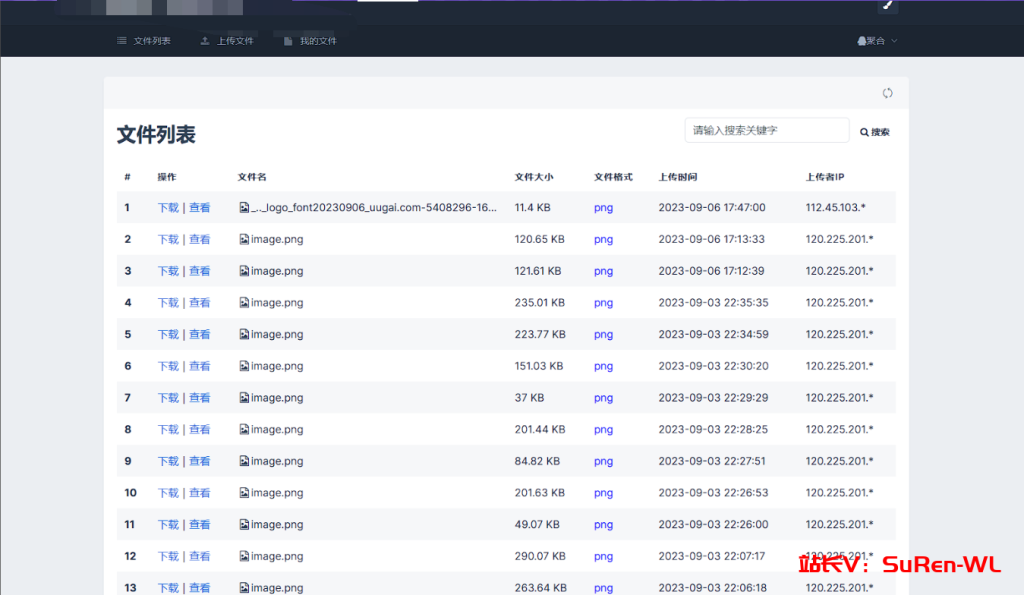This screenshot has height=595, width=1024.
Task: Click the file icon of row 1
Action: point(244,208)
